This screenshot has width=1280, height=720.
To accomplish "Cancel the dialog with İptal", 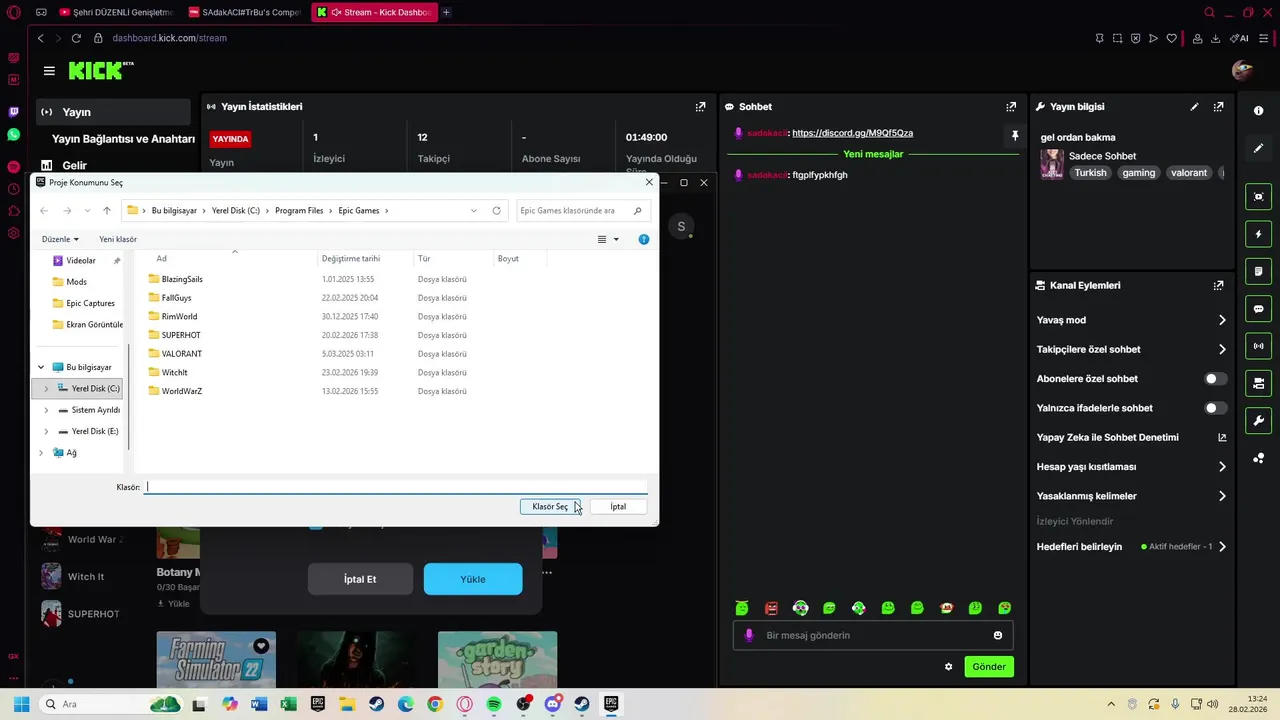I will [618, 507].
